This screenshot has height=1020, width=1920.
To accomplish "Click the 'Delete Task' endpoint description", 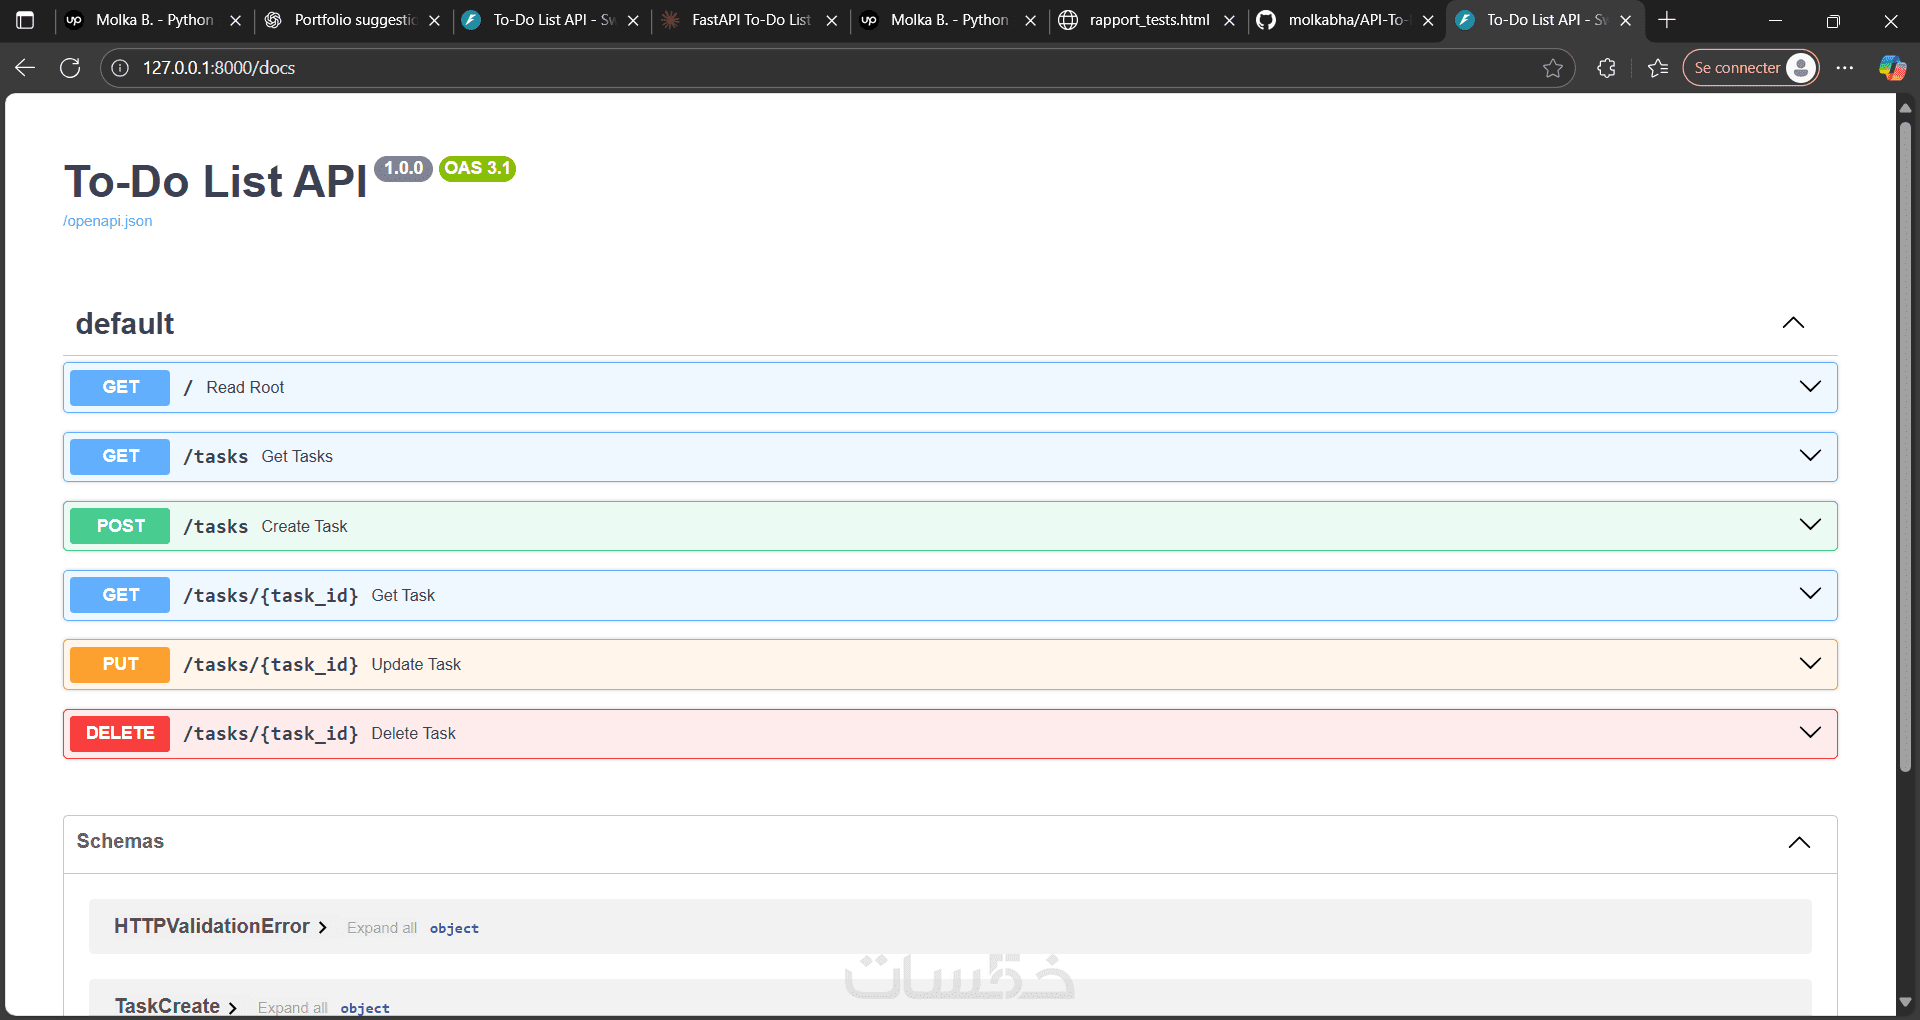I will (413, 734).
